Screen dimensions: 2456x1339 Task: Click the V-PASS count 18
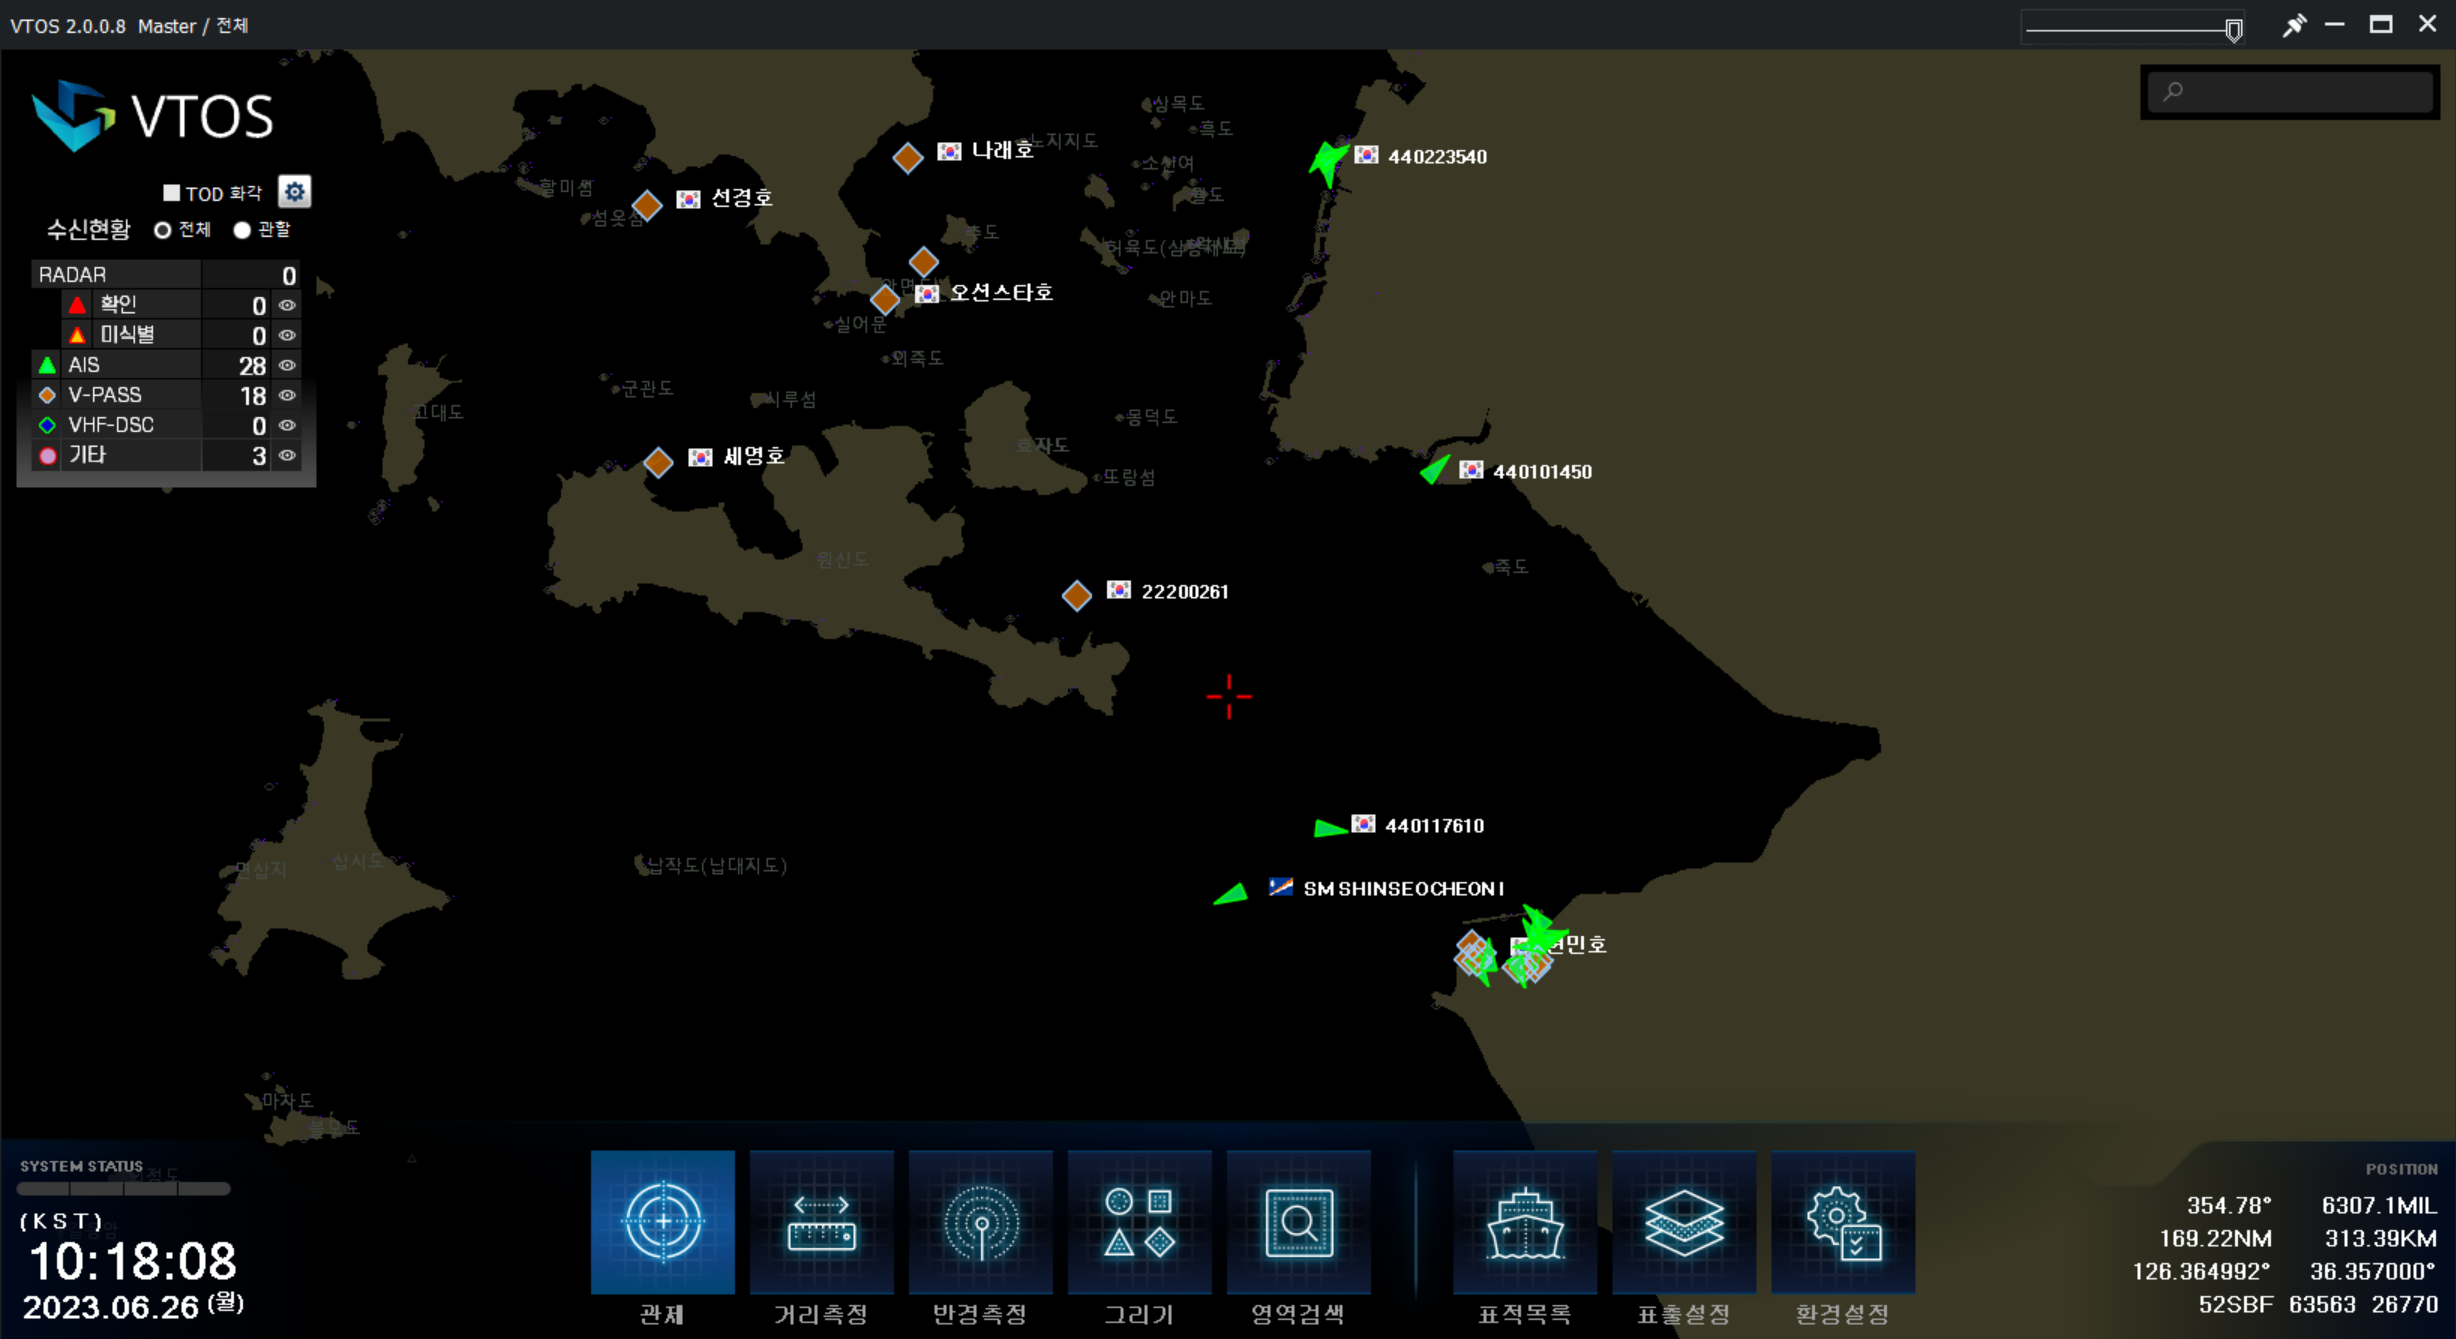(x=252, y=396)
